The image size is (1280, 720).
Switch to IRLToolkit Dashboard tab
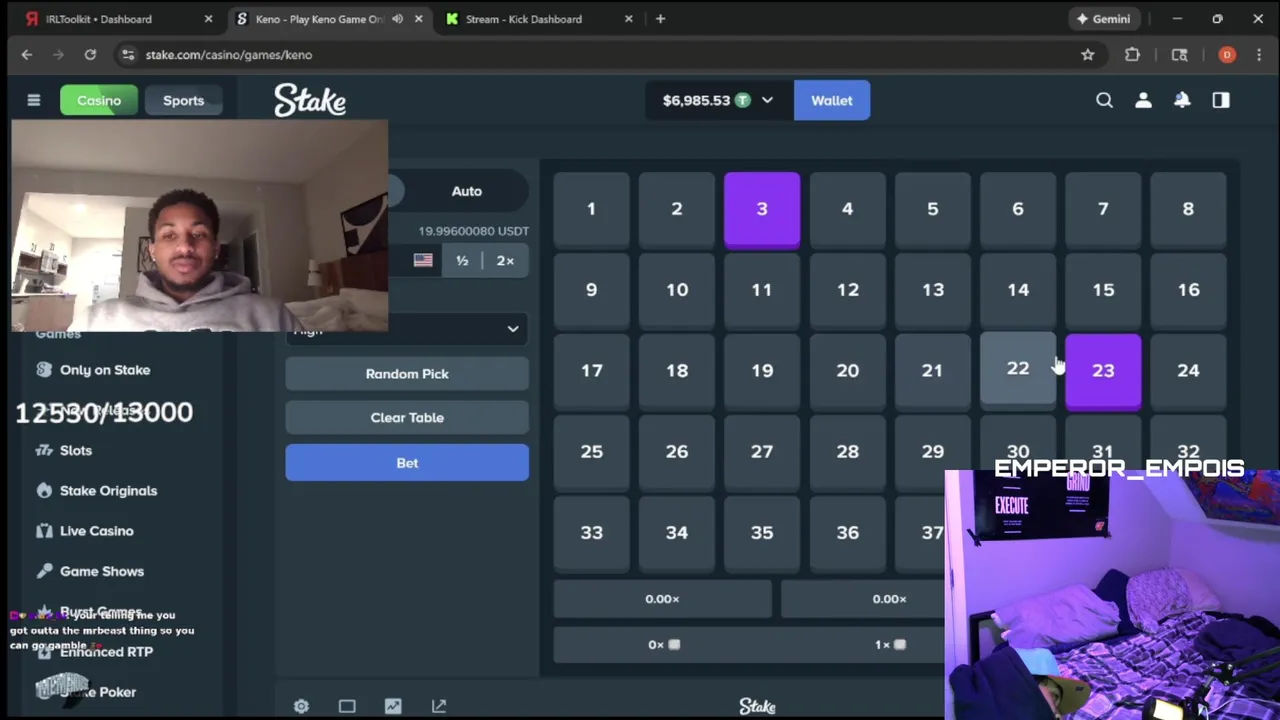tap(110, 19)
